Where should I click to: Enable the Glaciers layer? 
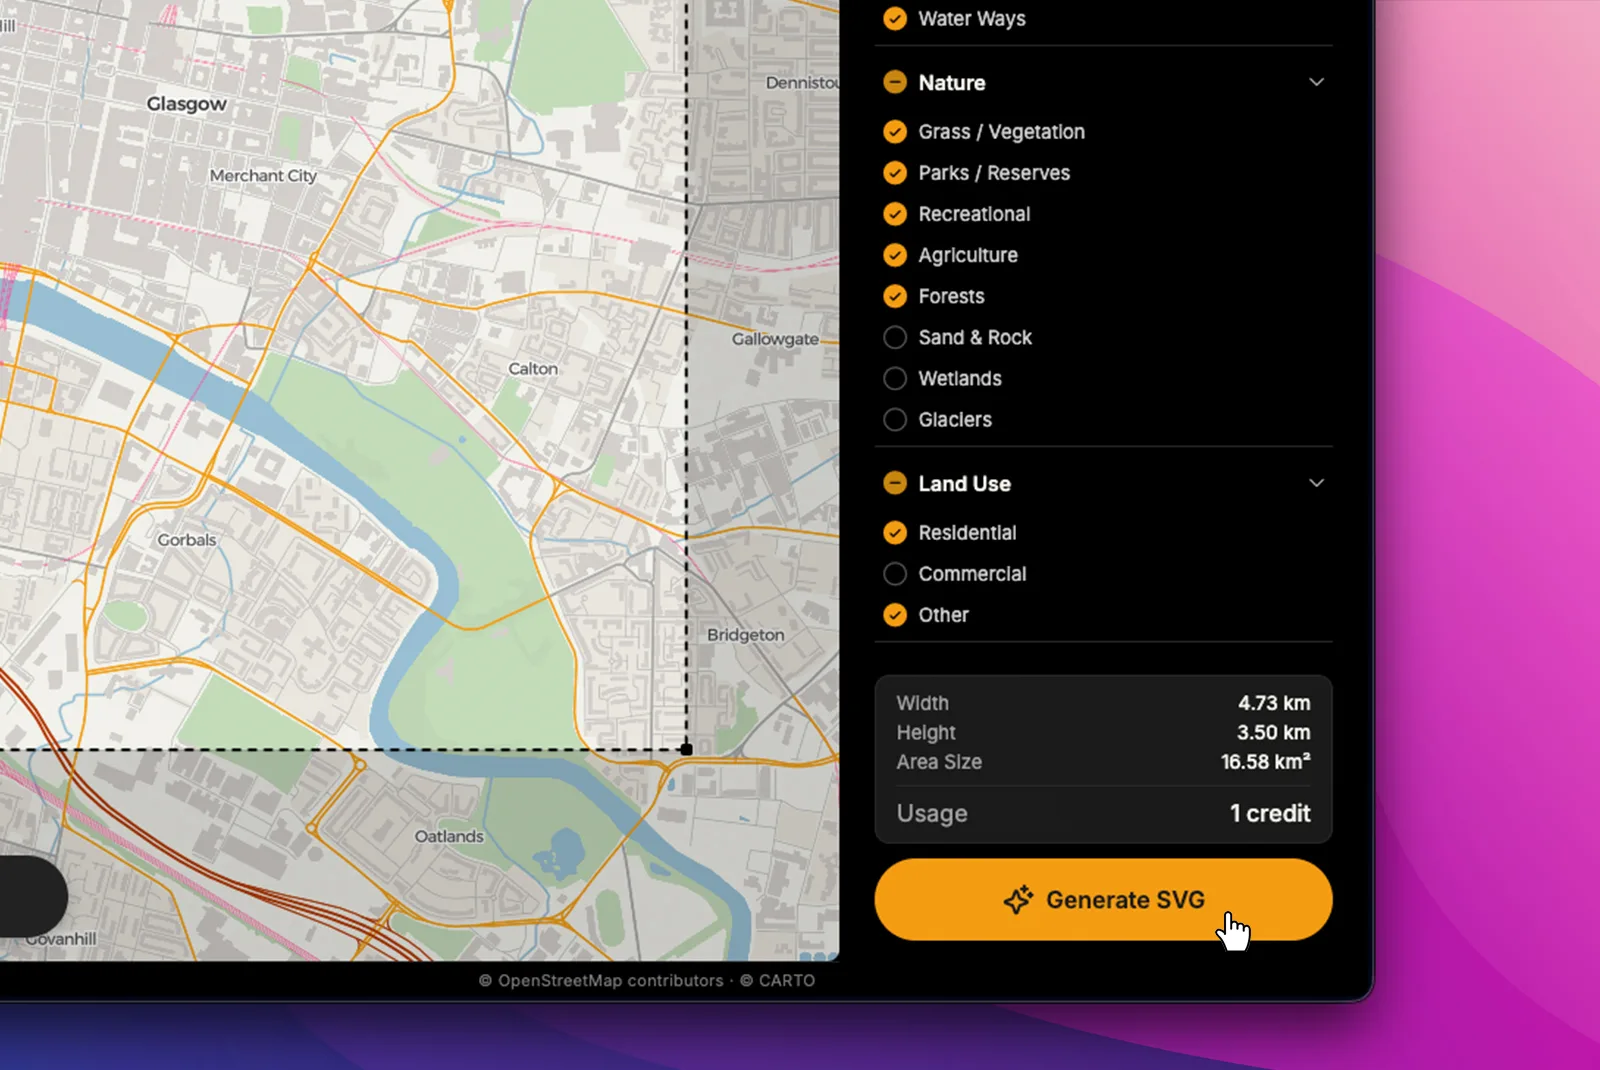point(895,419)
